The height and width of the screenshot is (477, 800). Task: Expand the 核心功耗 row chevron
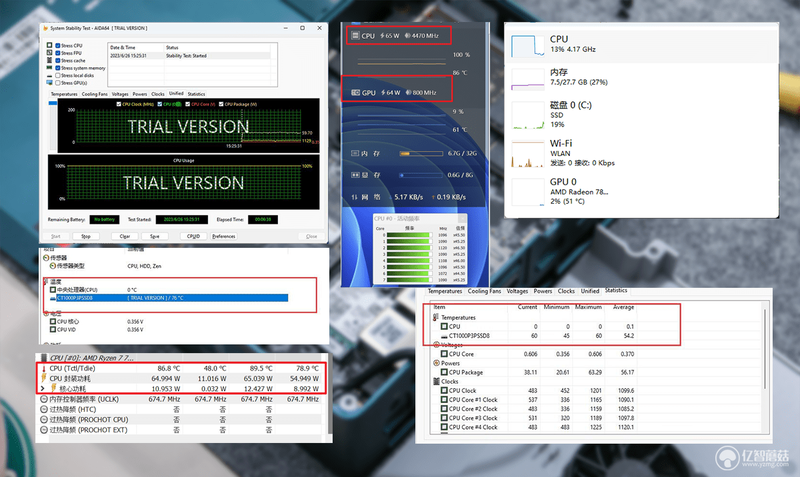43,389
